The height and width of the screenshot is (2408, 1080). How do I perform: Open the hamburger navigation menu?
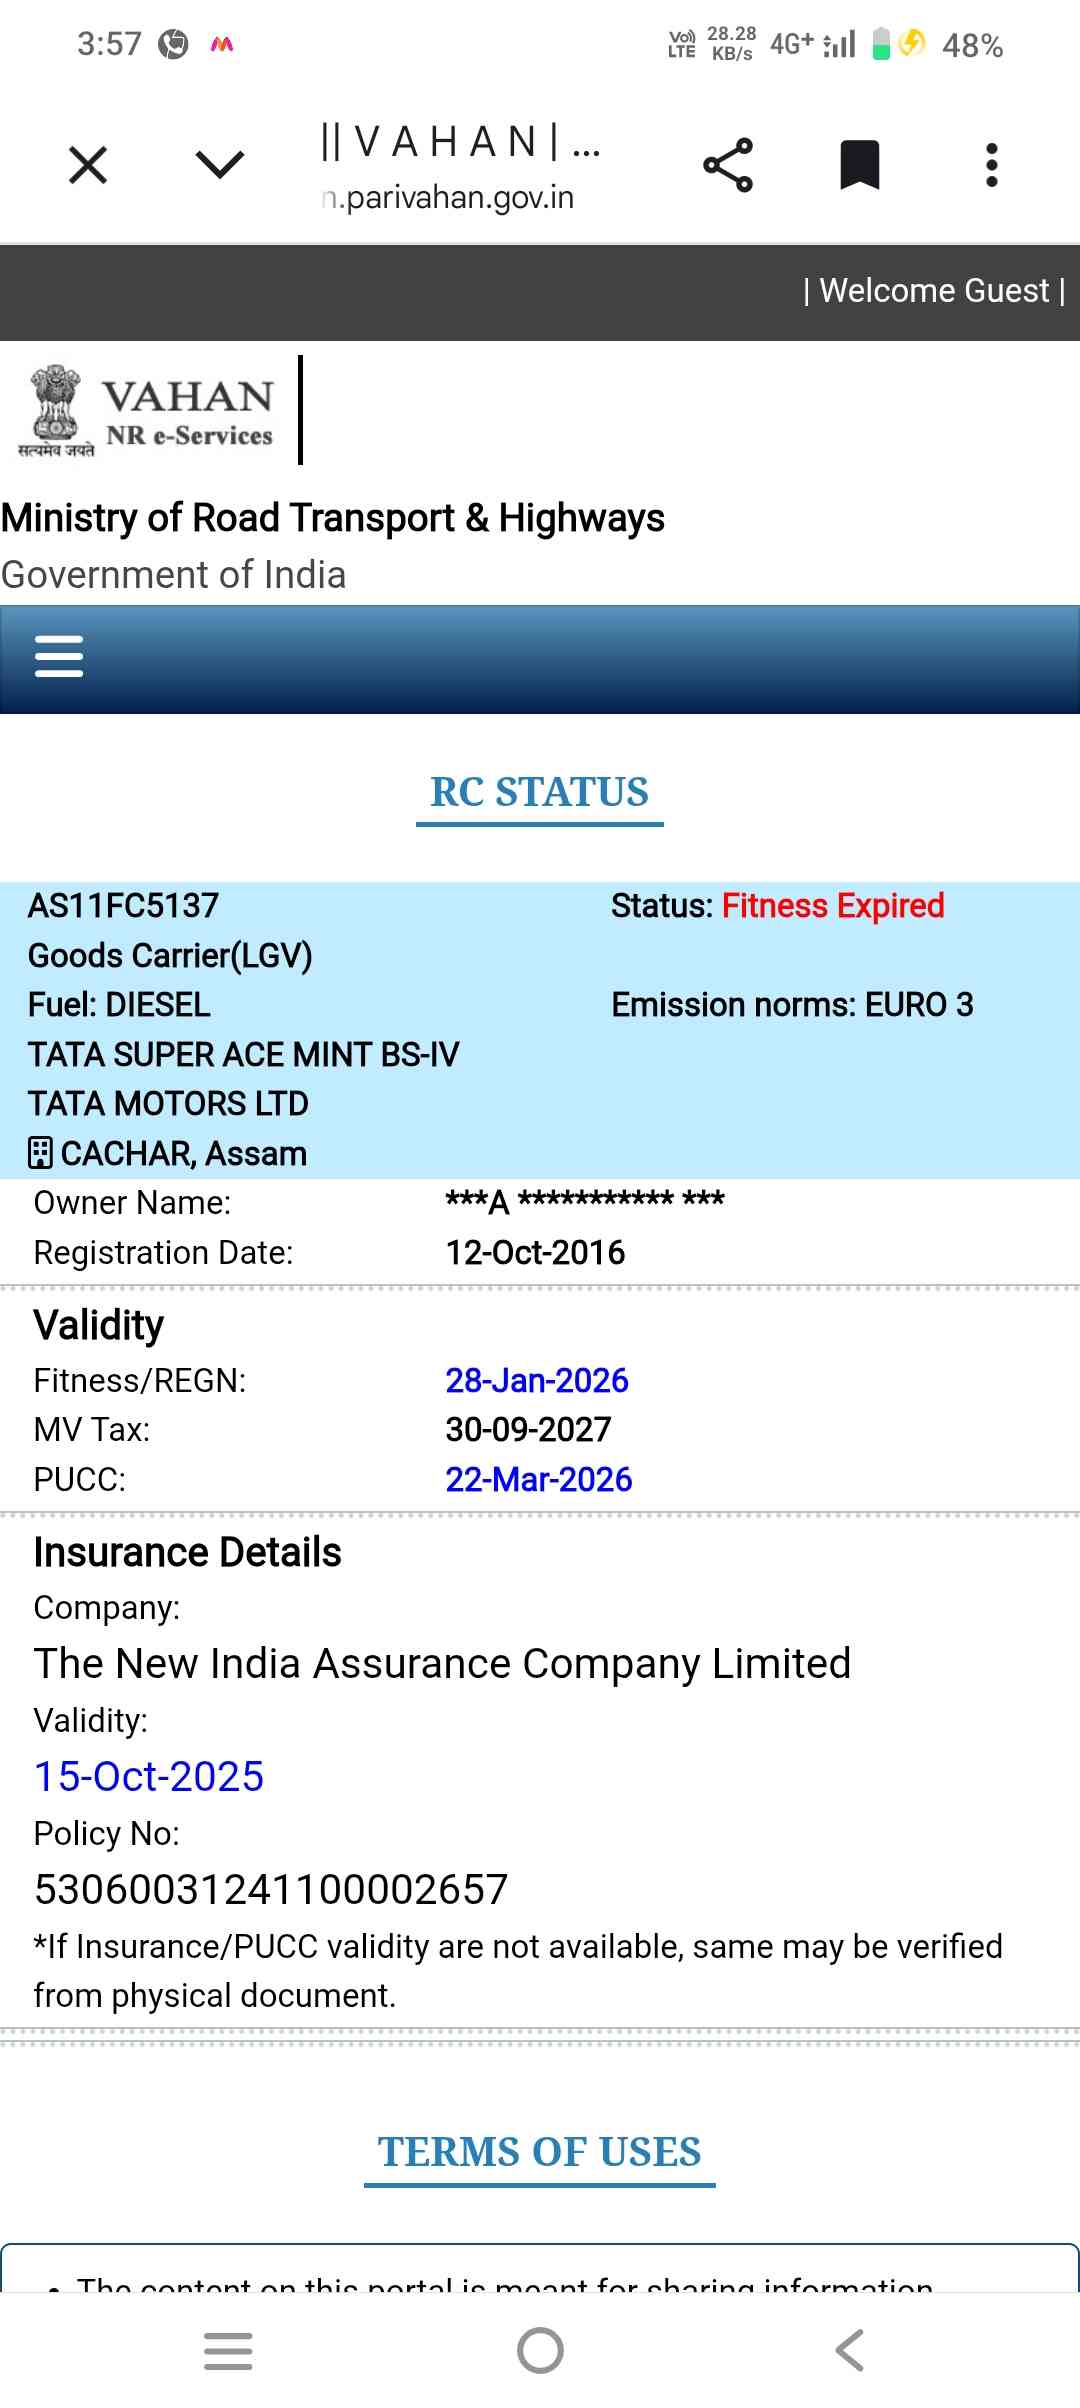pos(59,657)
